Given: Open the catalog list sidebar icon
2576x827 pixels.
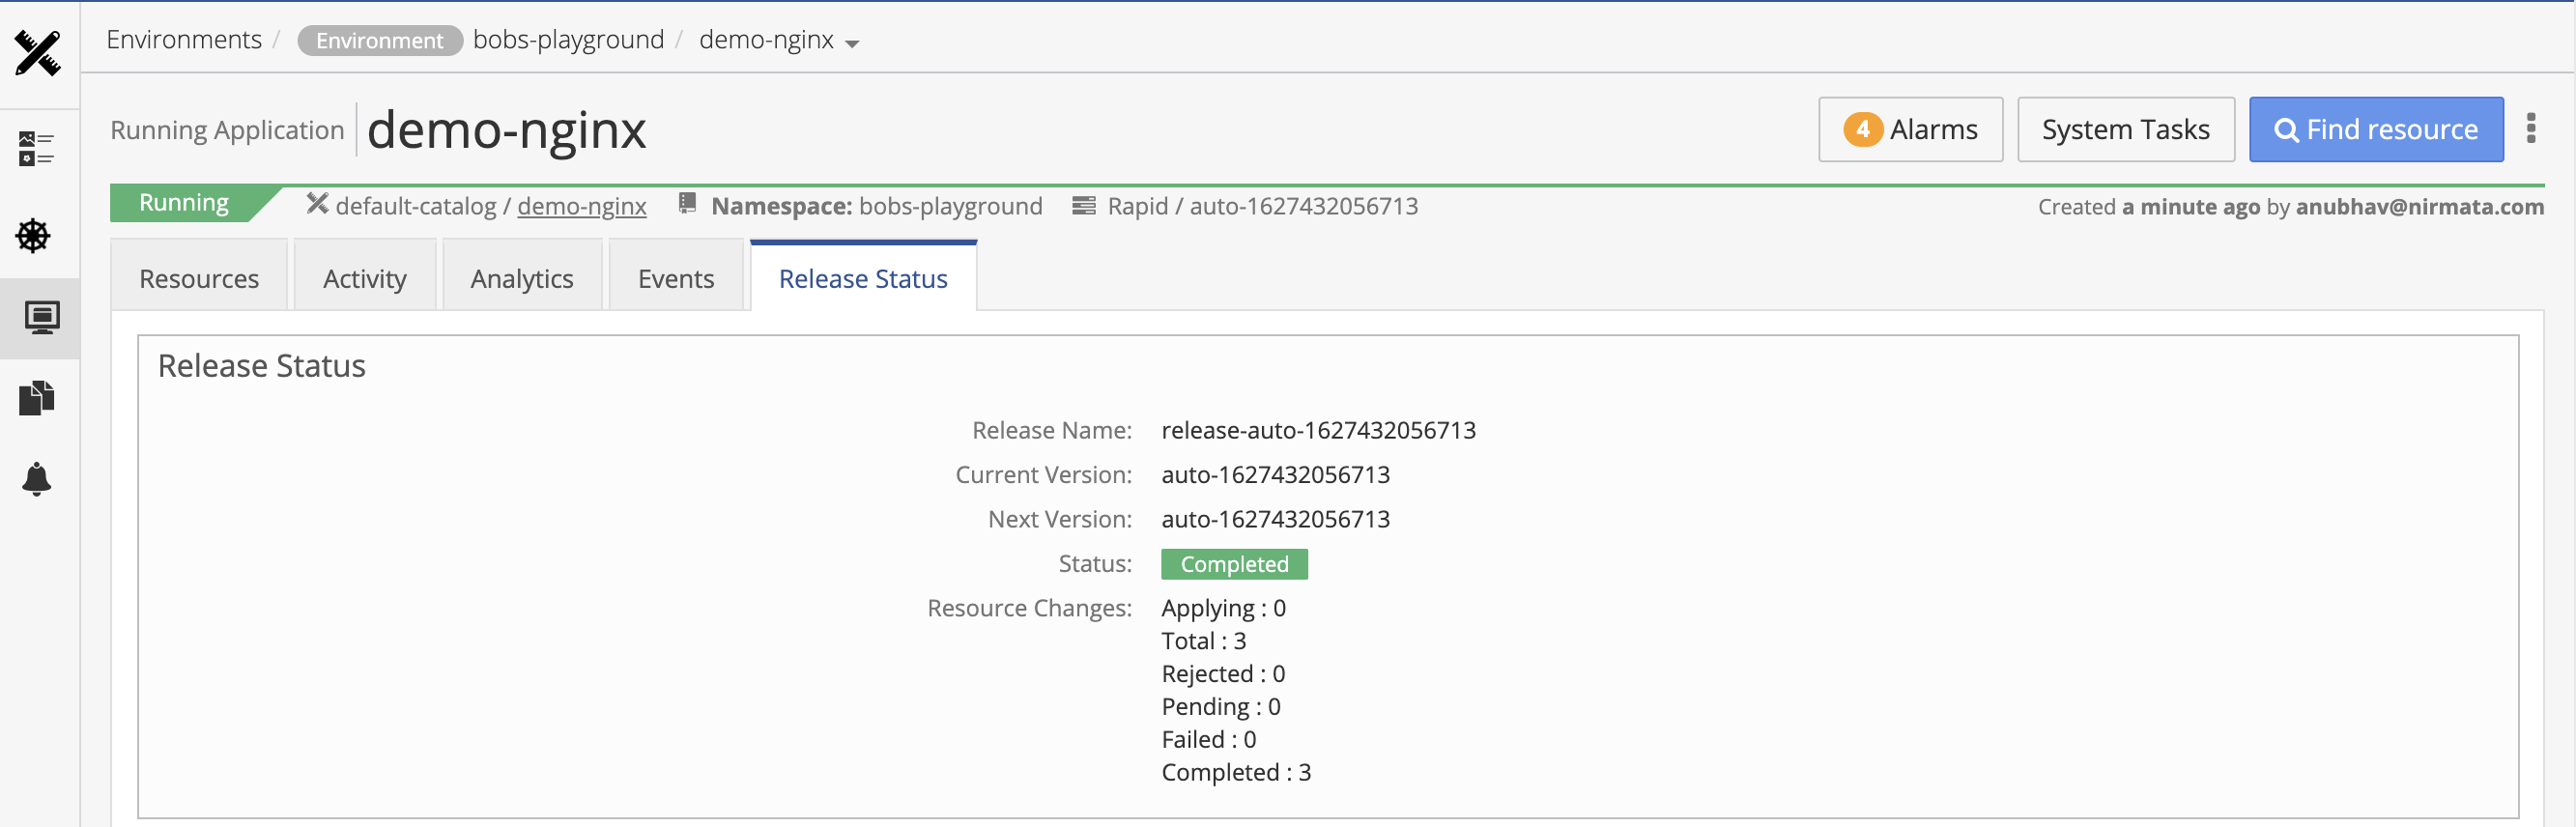Looking at the screenshot, I should tap(36, 148).
